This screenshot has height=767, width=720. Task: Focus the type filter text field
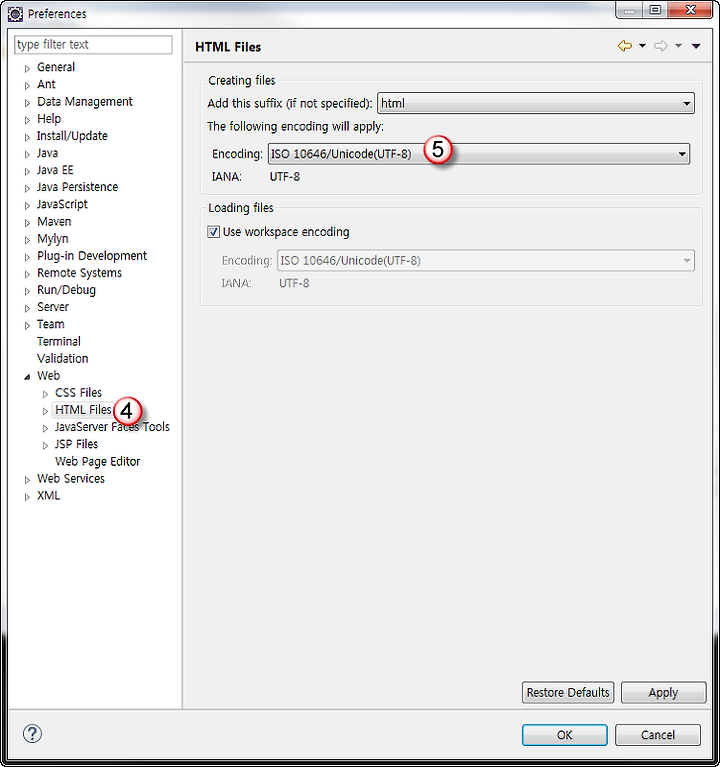pos(93,45)
